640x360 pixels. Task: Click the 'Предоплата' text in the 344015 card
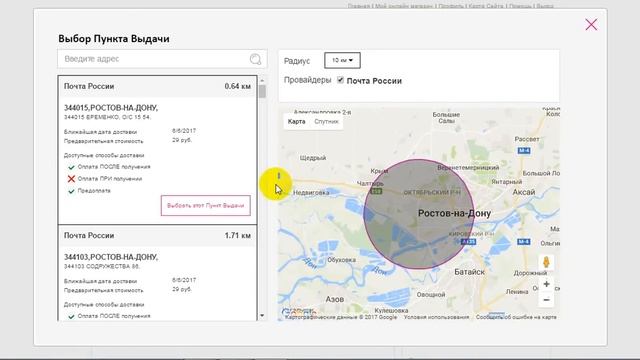pos(94,191)
